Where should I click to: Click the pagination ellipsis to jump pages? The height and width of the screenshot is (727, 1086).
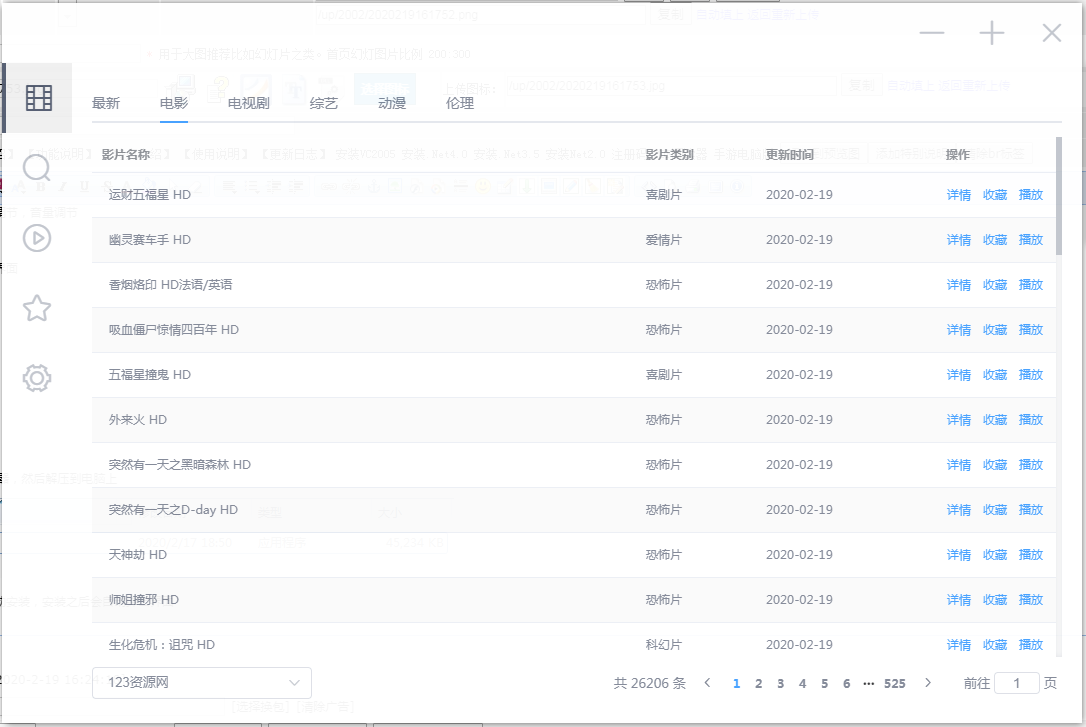[868, 684]
